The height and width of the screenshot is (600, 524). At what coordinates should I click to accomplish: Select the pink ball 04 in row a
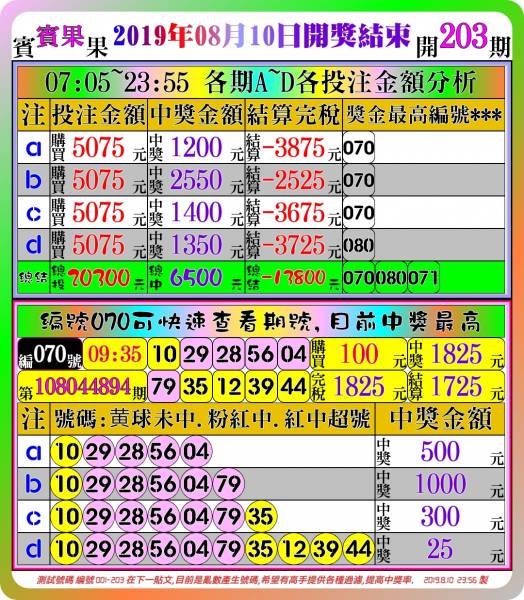196,452
